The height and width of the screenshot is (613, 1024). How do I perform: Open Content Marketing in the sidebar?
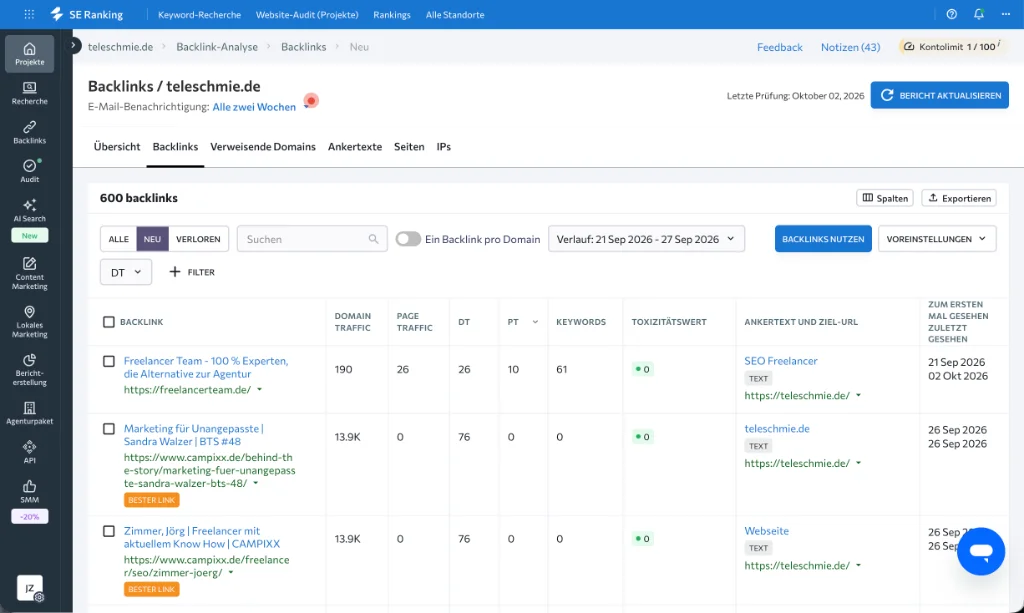point(29,274)
